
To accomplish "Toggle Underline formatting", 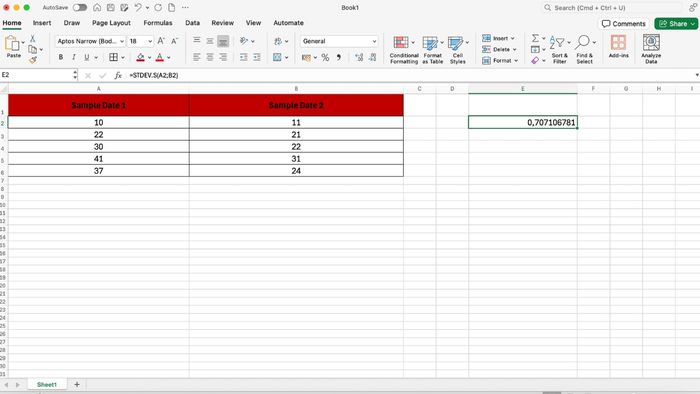I will pyautogui.click(x=87, y=57).
